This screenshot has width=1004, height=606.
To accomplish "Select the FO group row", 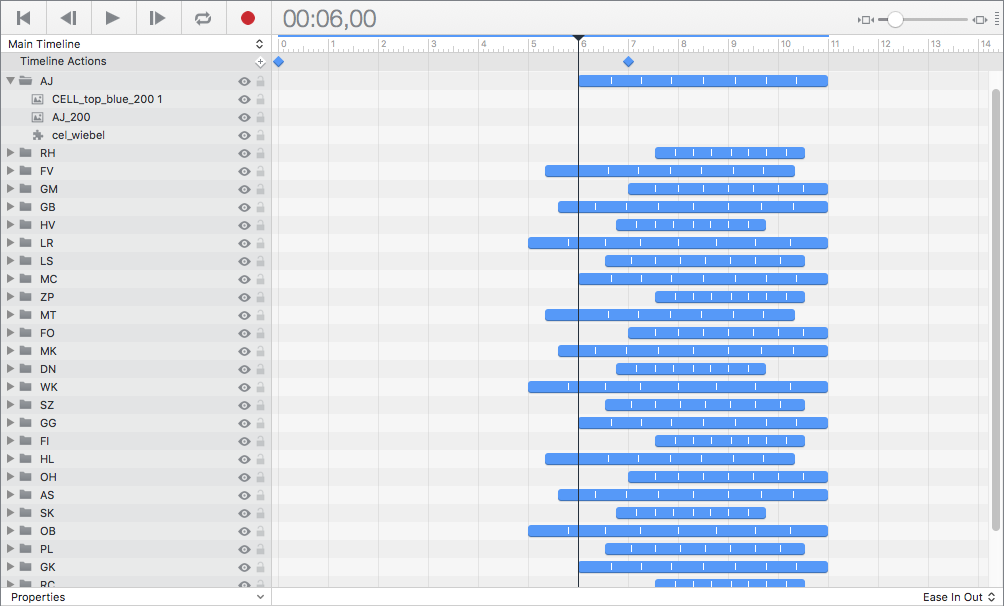I will pos(136,333).
